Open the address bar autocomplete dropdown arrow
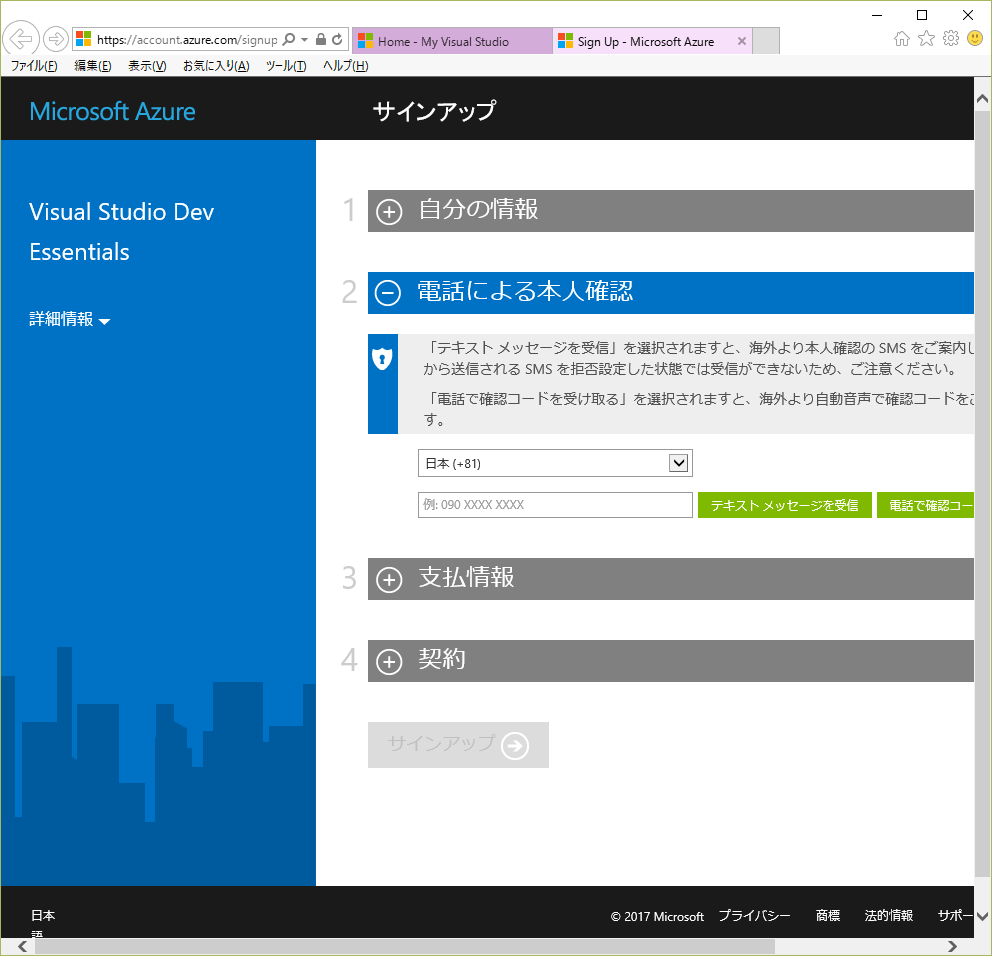Screen dimensions: 992x956 304,40
